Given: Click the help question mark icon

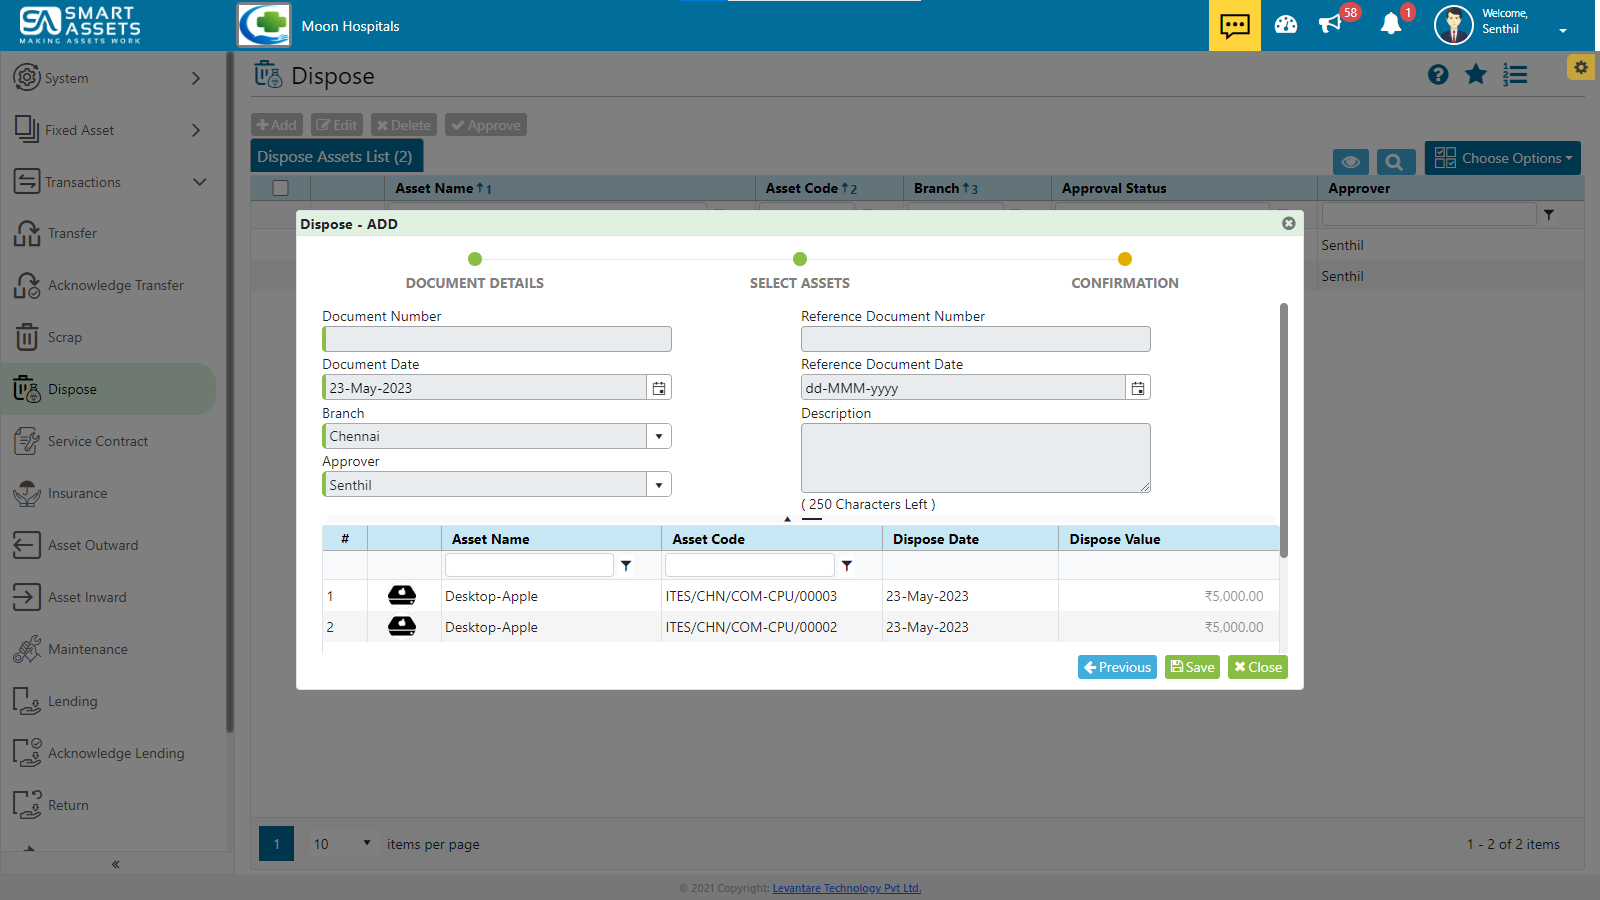Looking at the screenshot, I should pos(1438,75).
